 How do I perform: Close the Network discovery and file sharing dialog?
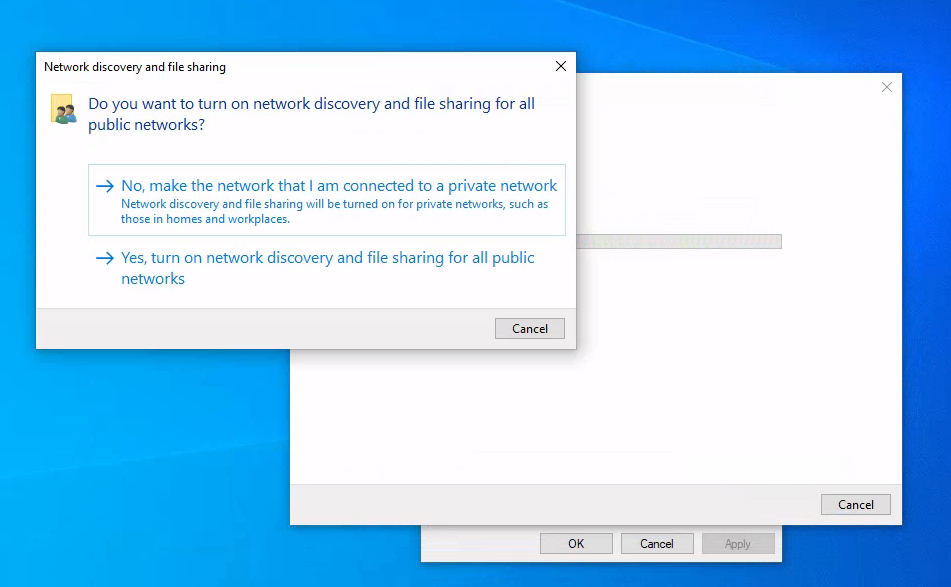(x=560, y=67)
